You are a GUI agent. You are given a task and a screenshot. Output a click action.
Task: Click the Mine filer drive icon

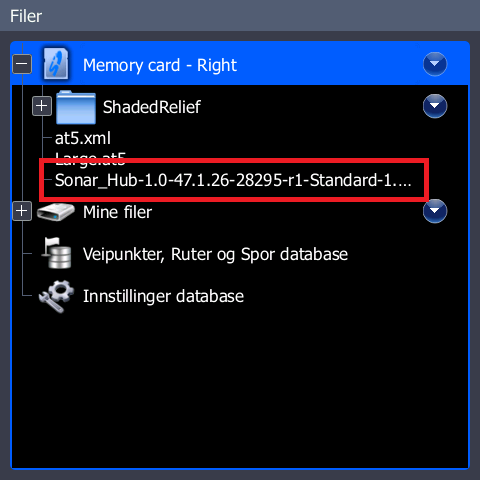56,212
